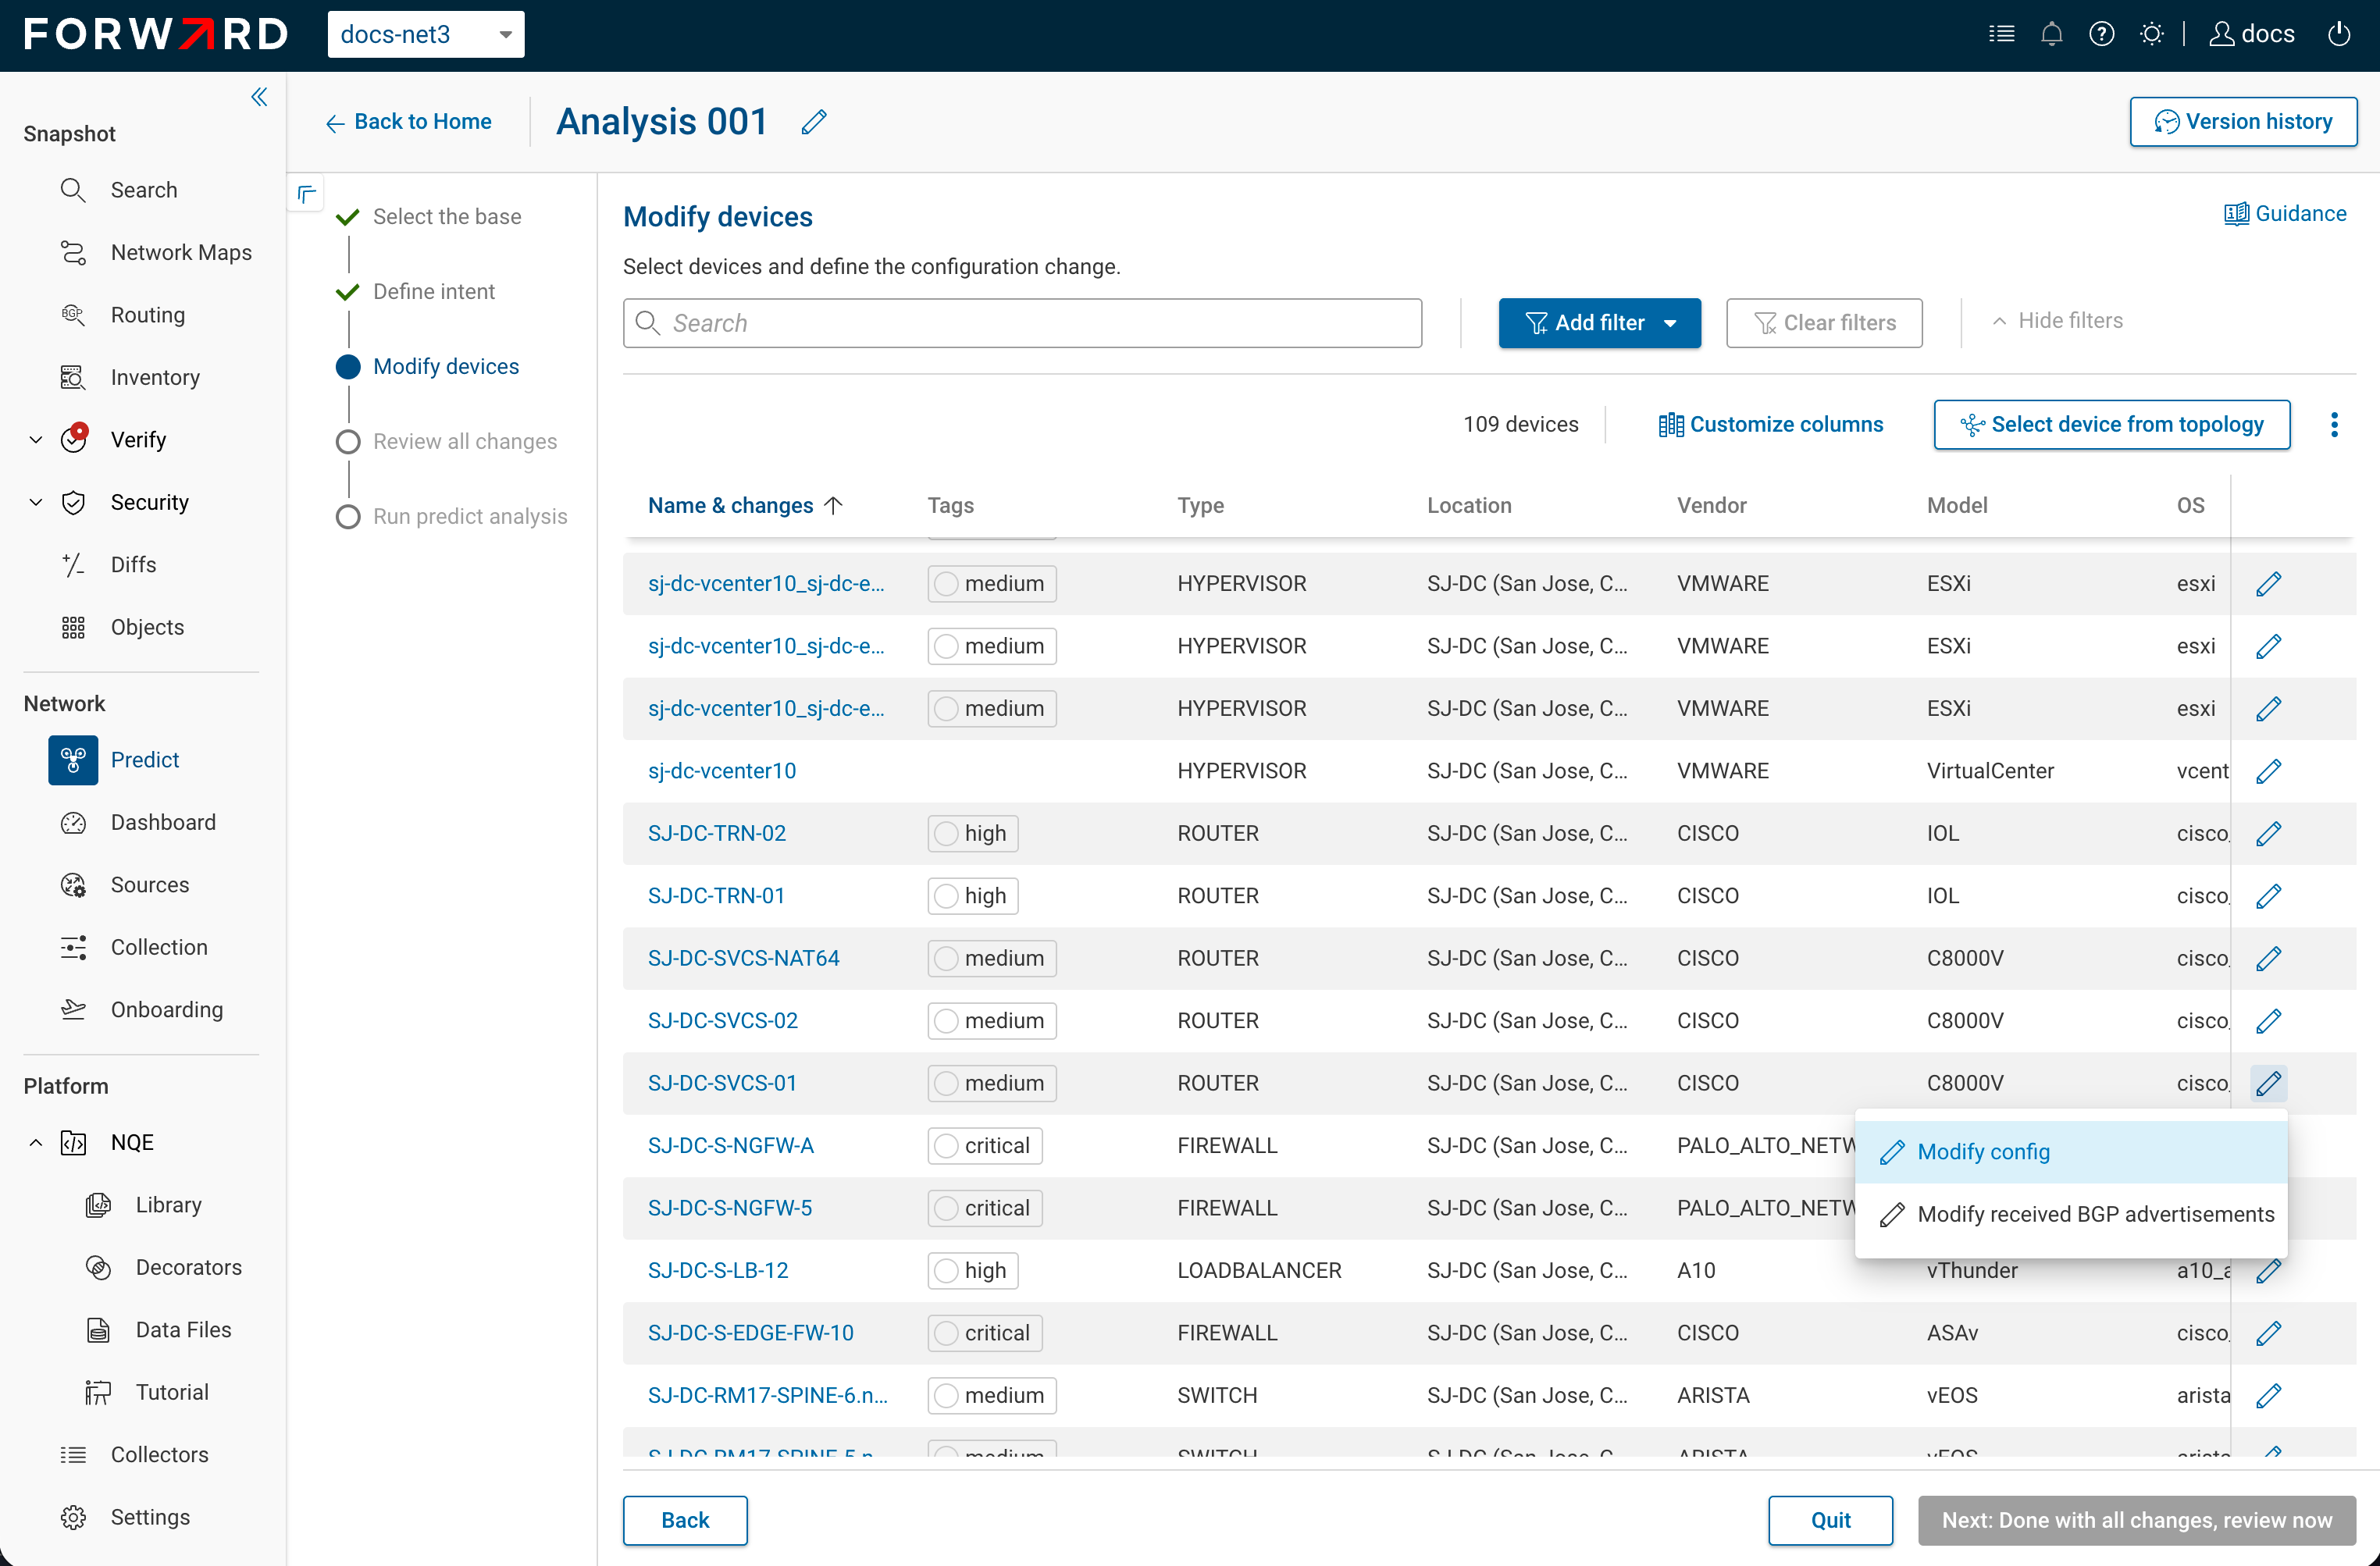Click Back to Home link
This screenshot has height=1566, width=2380.
coord(409,122)
